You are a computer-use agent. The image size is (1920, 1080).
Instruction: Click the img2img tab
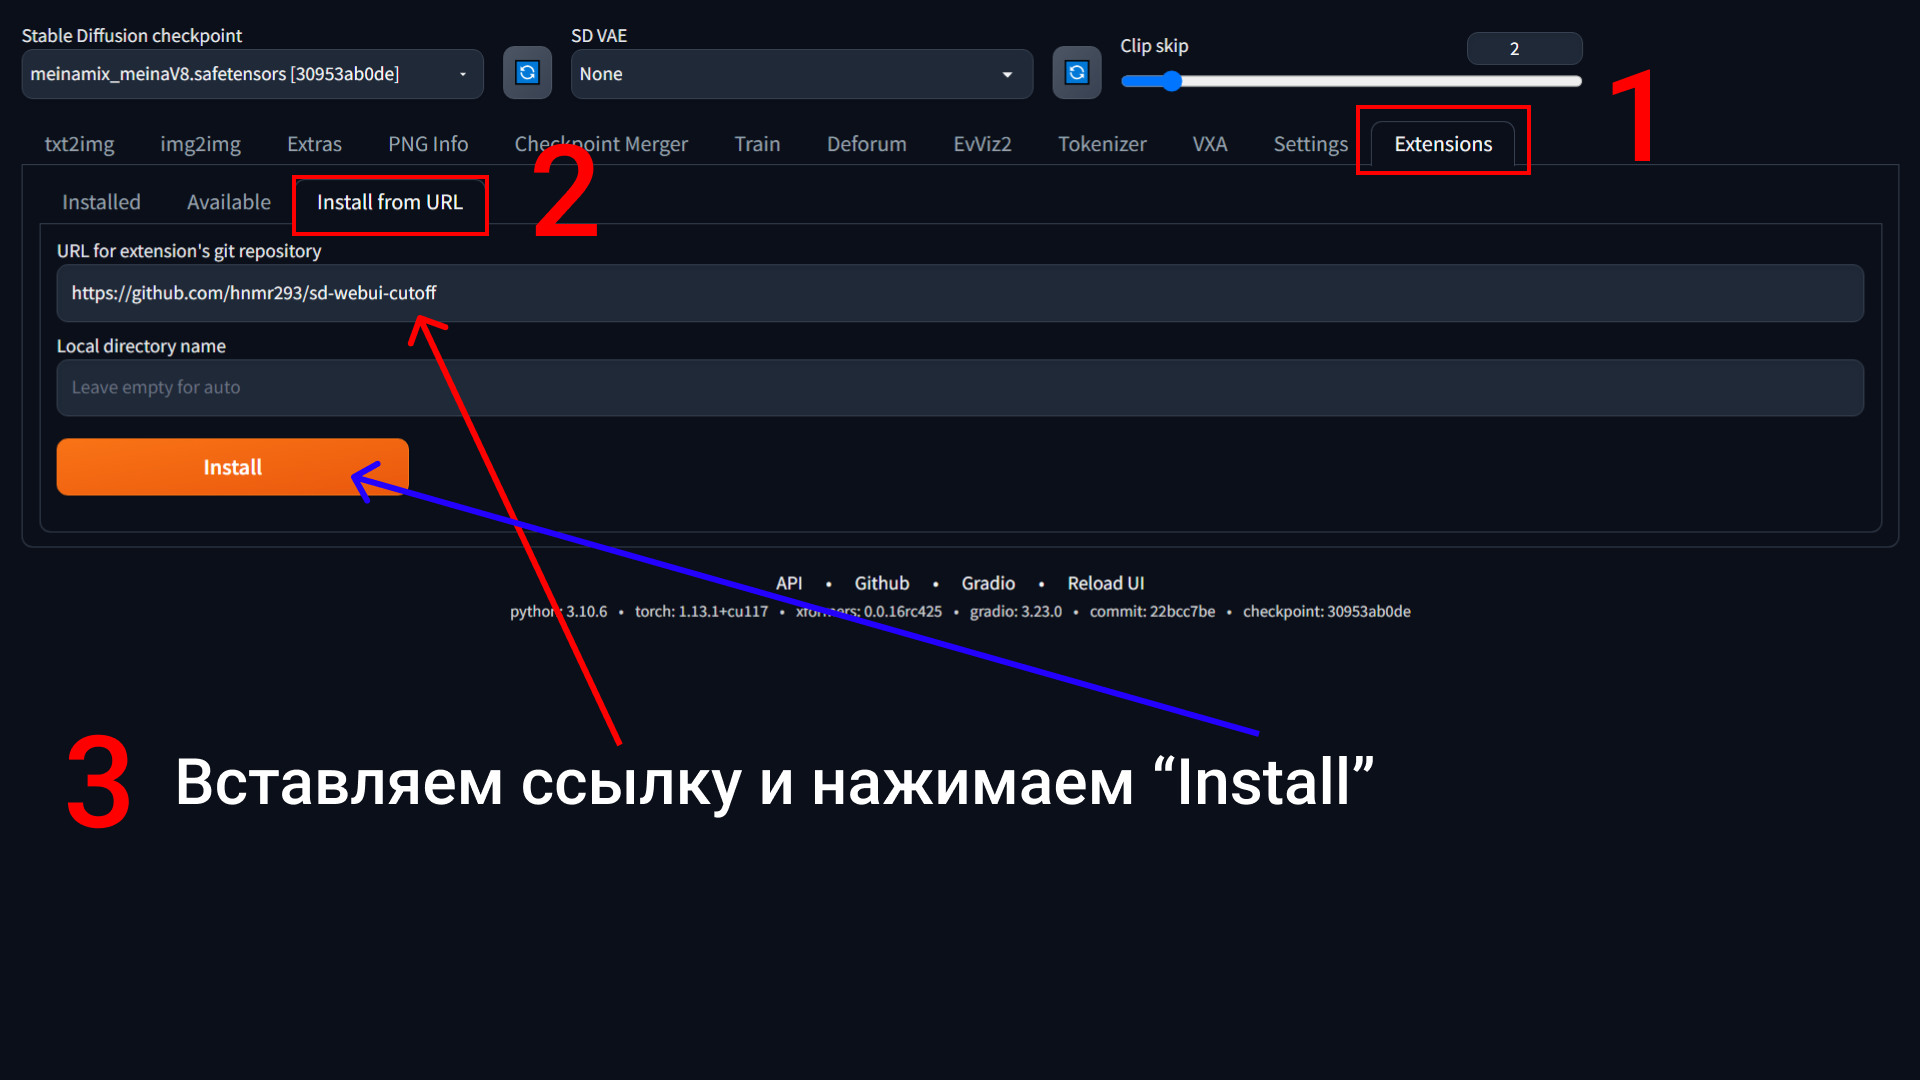coord(199,144)
